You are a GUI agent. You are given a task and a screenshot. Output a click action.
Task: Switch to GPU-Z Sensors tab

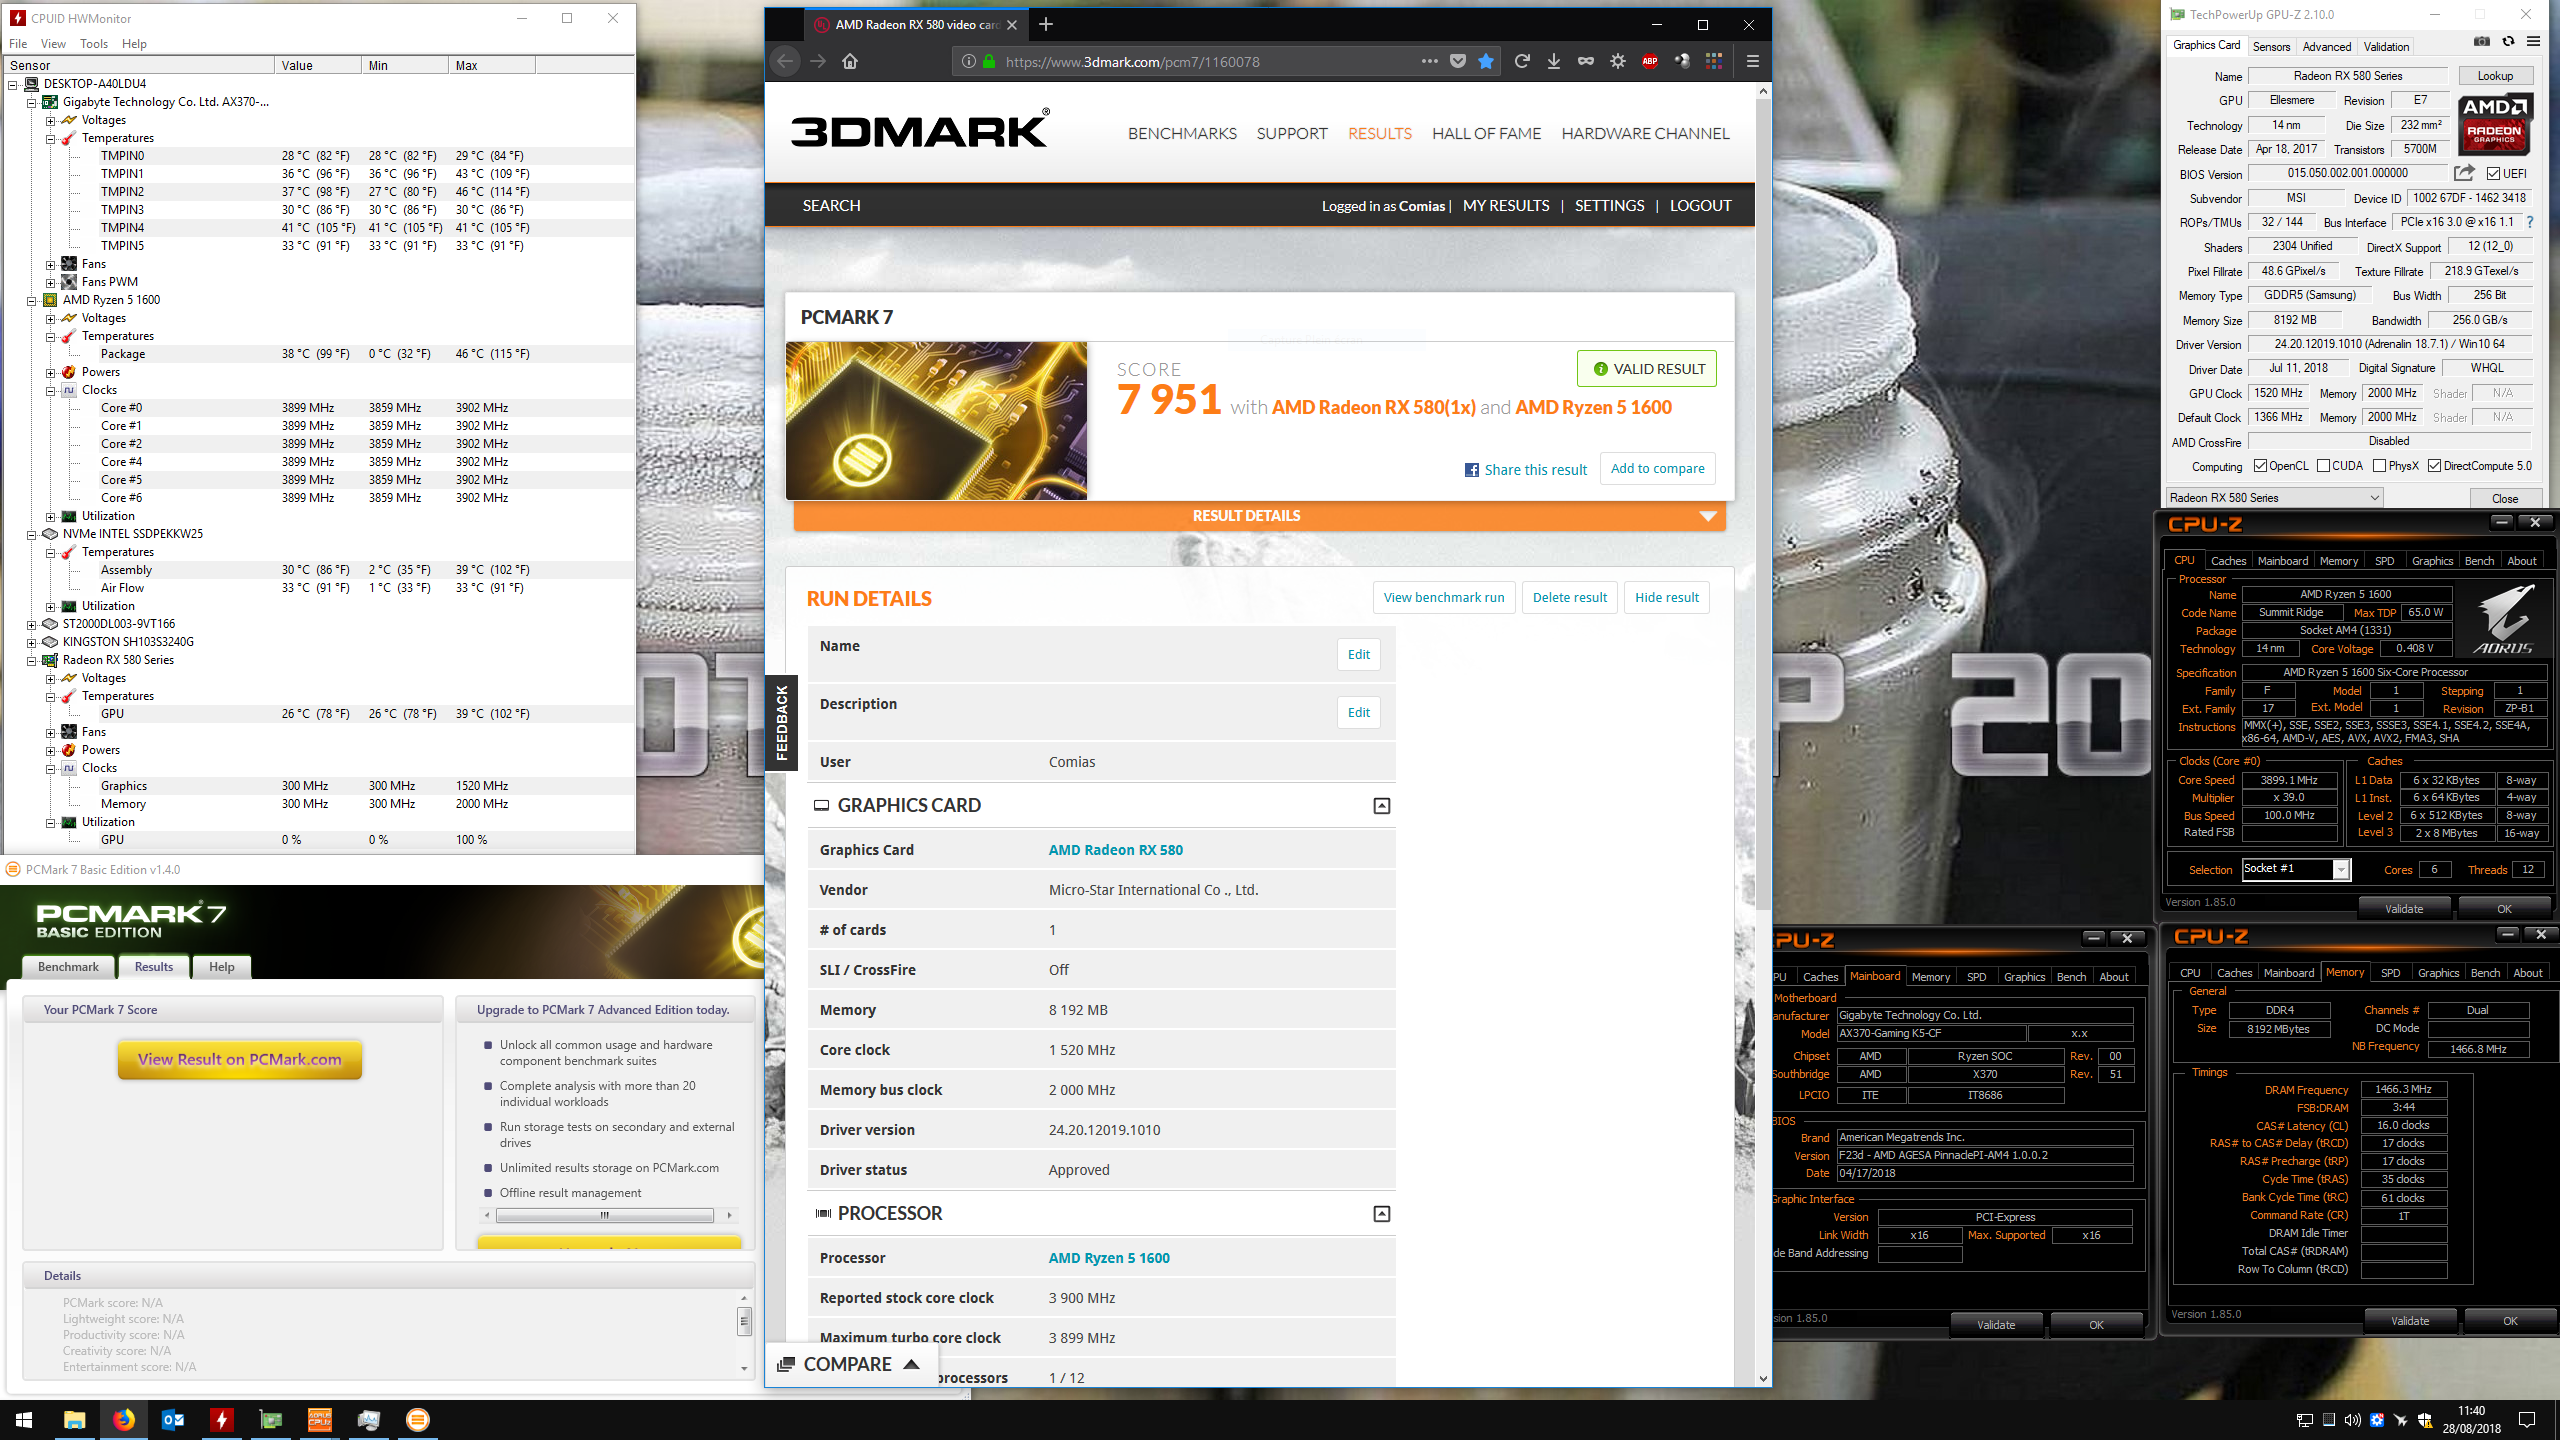pos(2271,47)
